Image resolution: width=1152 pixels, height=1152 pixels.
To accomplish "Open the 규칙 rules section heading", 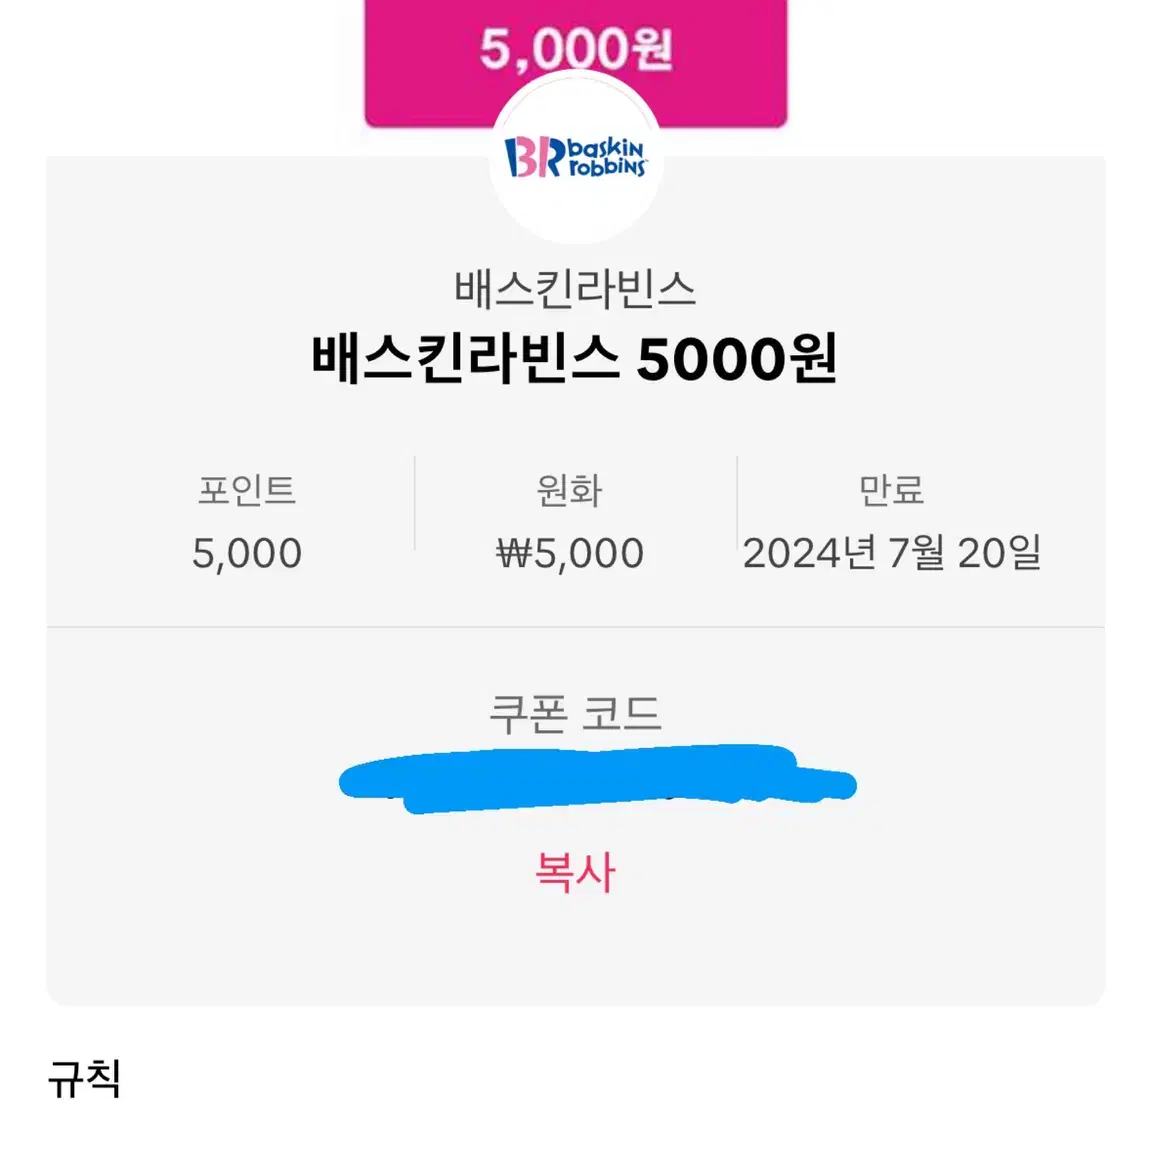I will point(84,1079).
